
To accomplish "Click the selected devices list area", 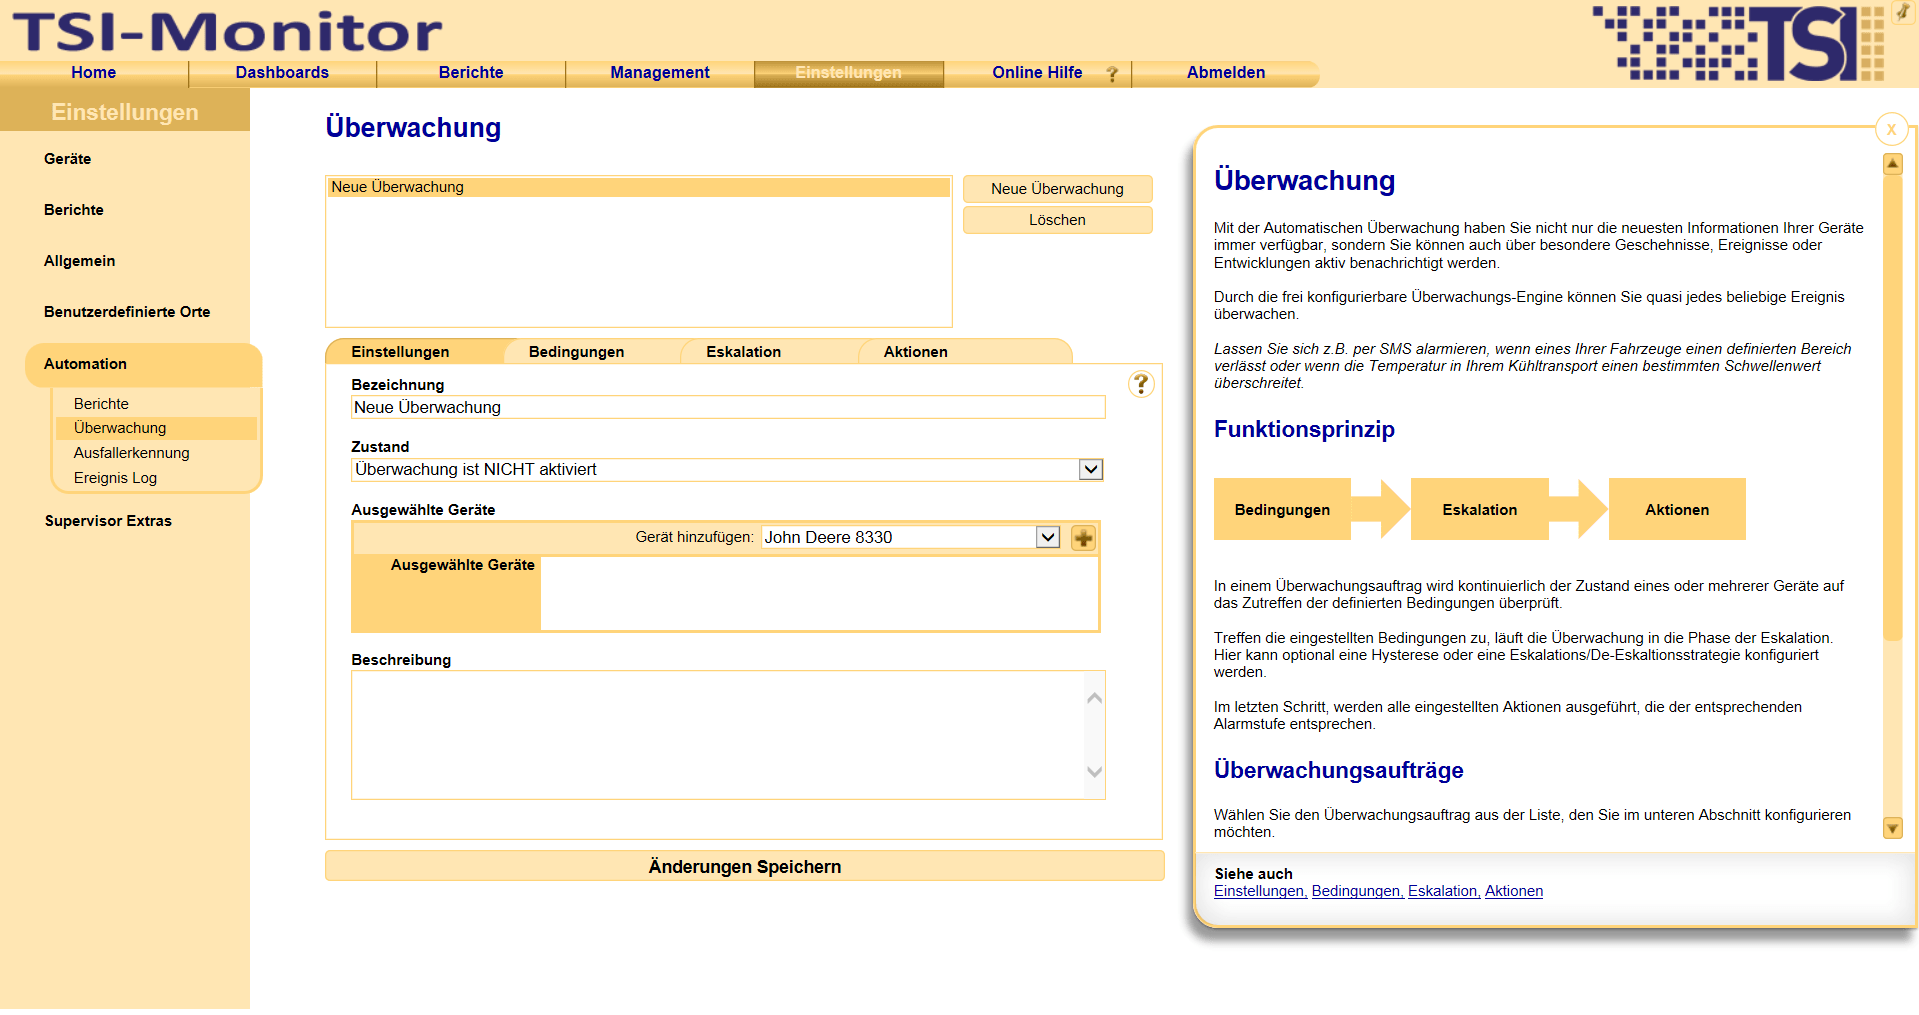I will [818, 593].
